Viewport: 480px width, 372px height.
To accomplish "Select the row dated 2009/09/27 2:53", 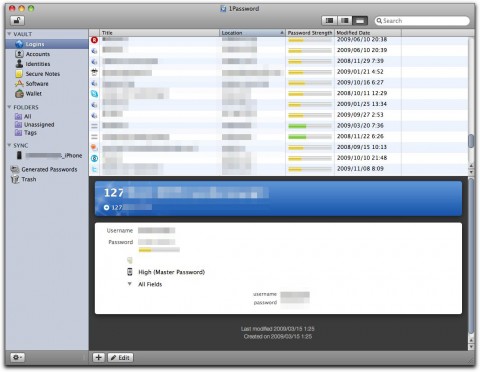I will (x=278, y=115).
